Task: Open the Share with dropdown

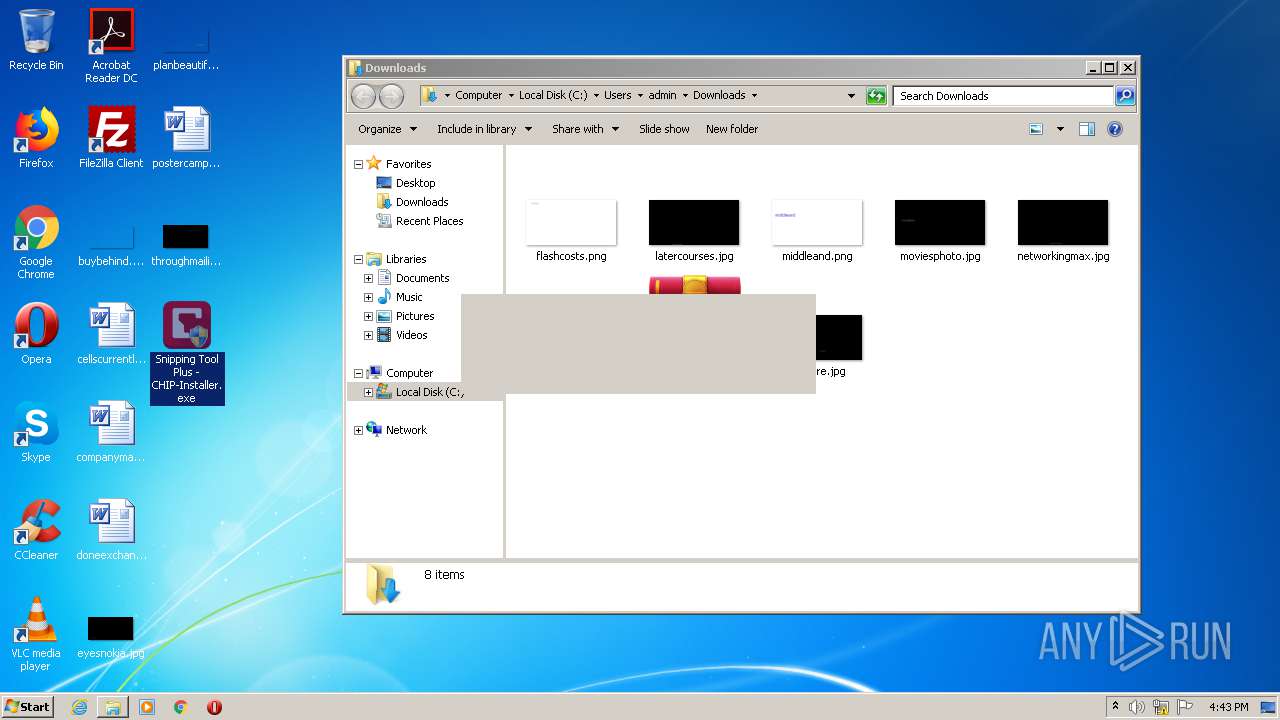Action: point(586,129)
